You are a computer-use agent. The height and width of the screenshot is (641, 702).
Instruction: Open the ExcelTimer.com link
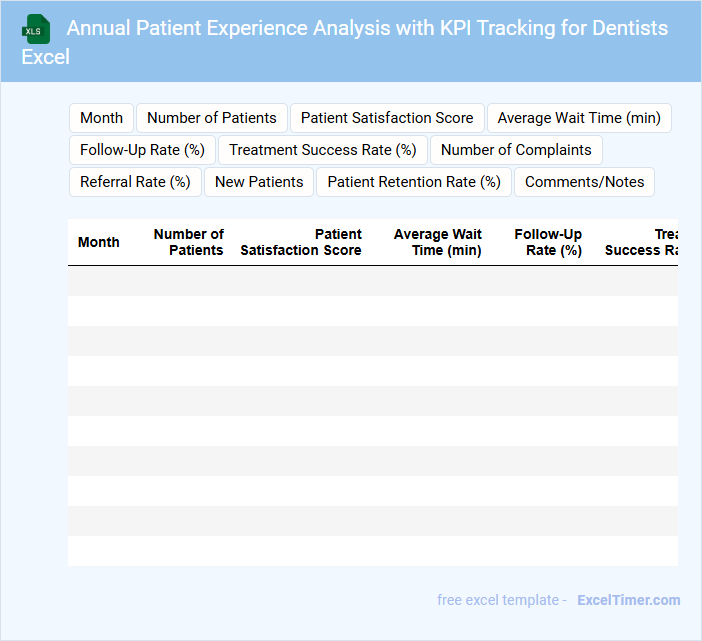click(x=628, y=600)
